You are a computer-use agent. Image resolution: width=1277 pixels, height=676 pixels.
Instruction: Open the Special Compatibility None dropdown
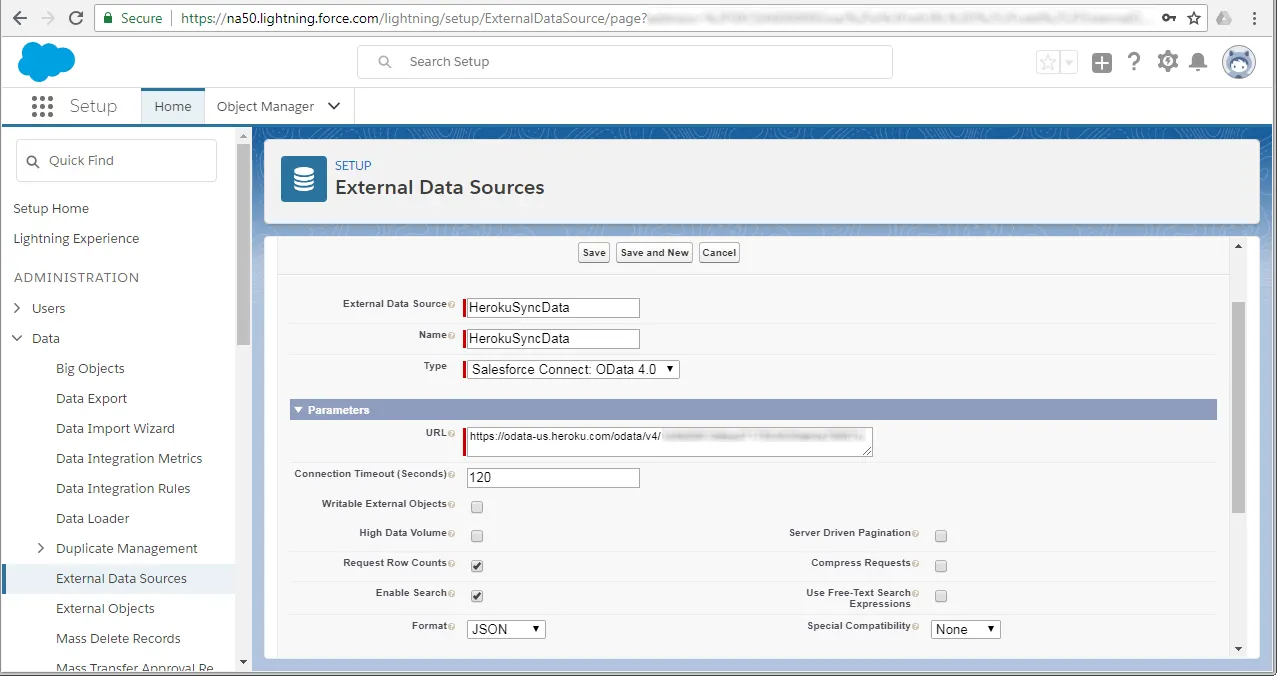[x=966, y=629]
